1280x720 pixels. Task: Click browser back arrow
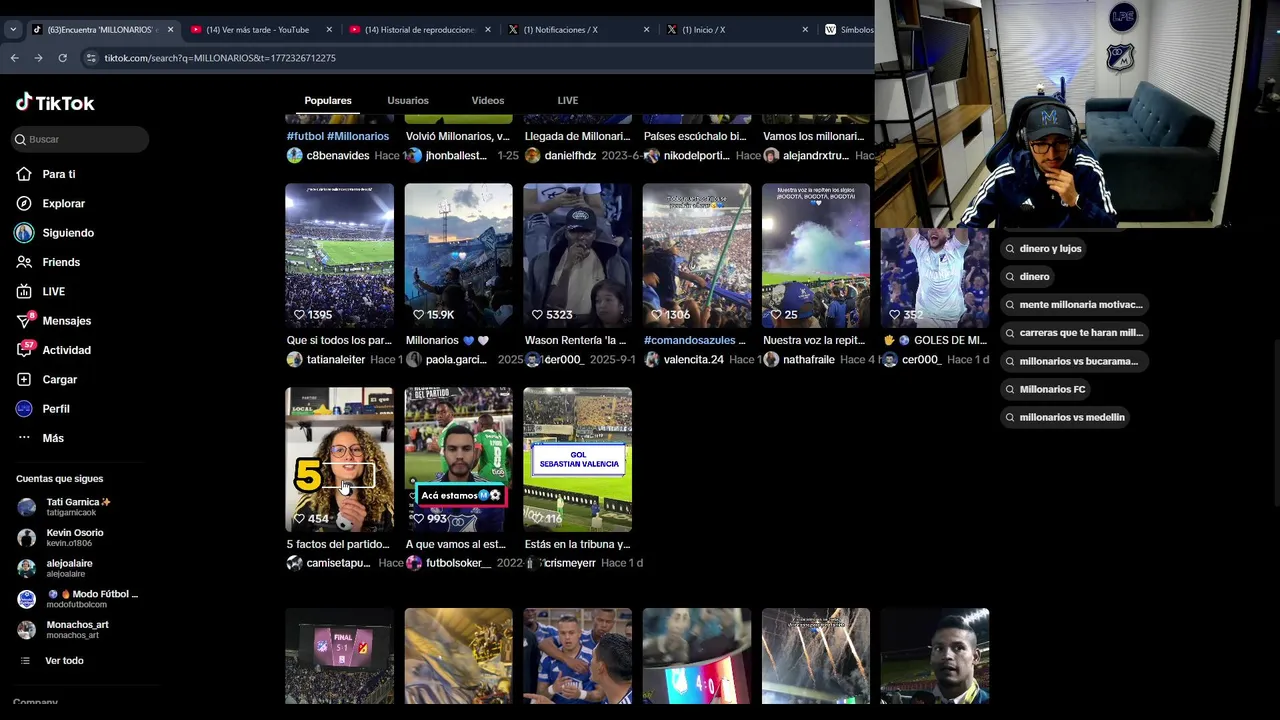[14, 58]
